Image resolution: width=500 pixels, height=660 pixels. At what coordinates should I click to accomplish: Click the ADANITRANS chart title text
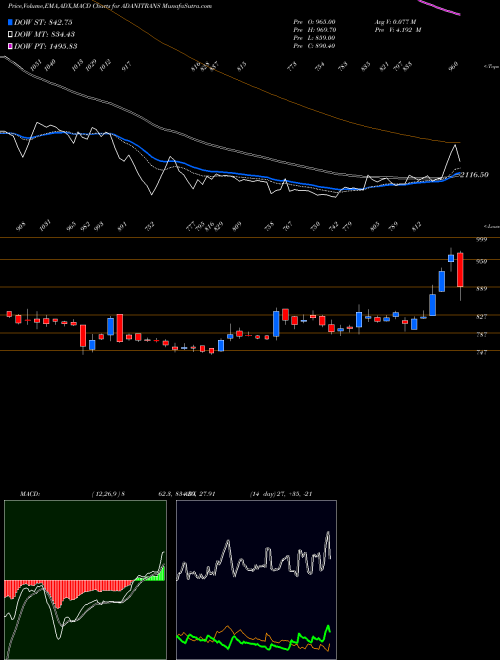(110, 6)
